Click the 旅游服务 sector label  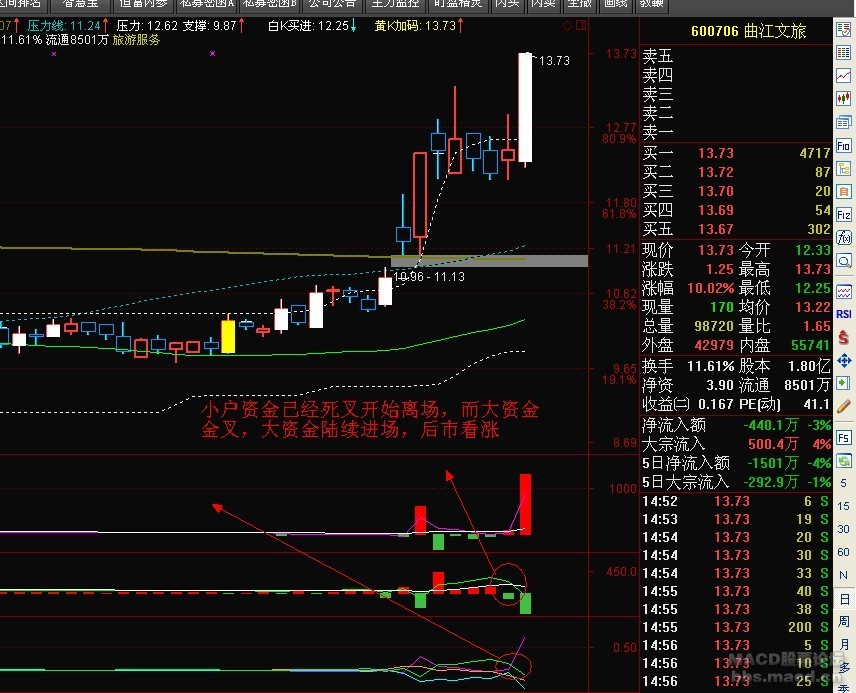tap(135, 40)
